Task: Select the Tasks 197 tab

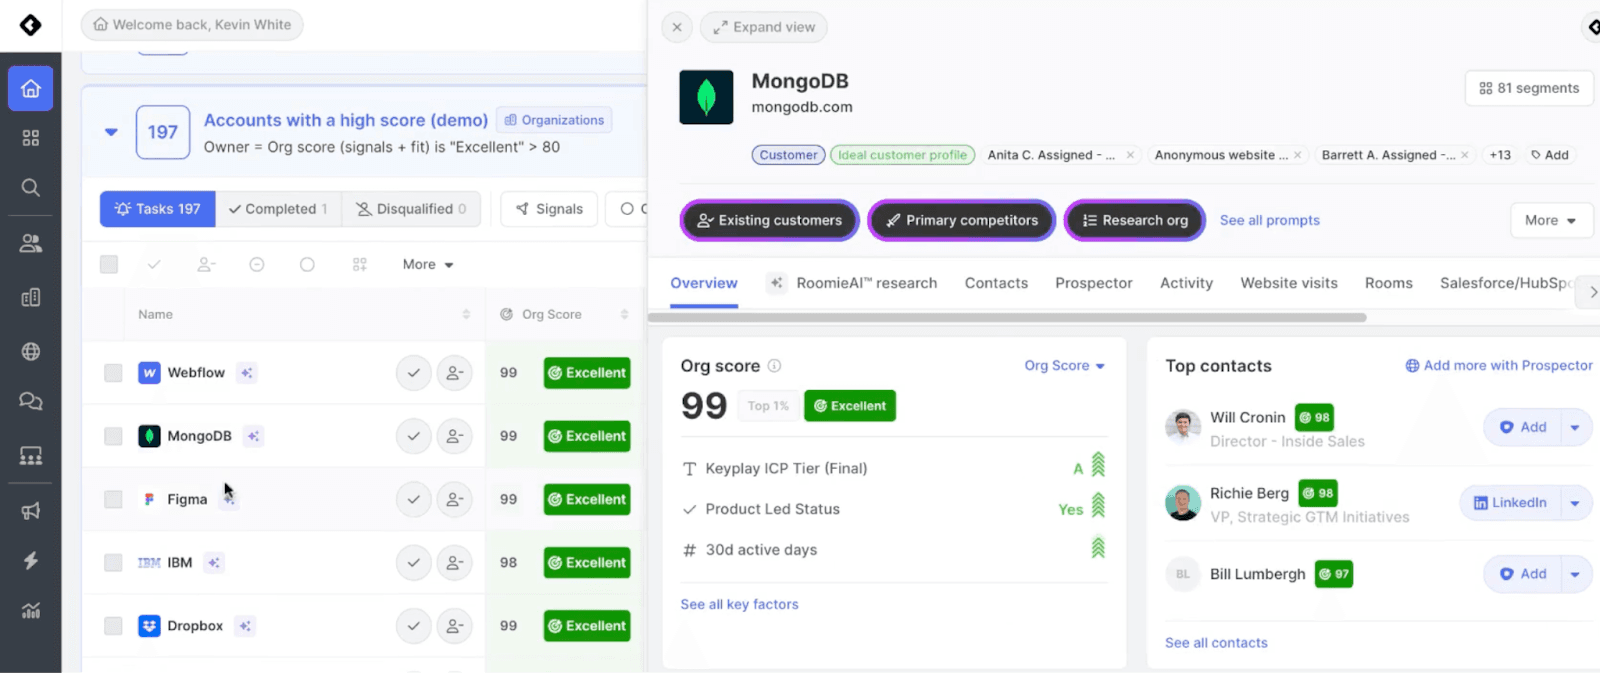Action: tap(158, 209)
